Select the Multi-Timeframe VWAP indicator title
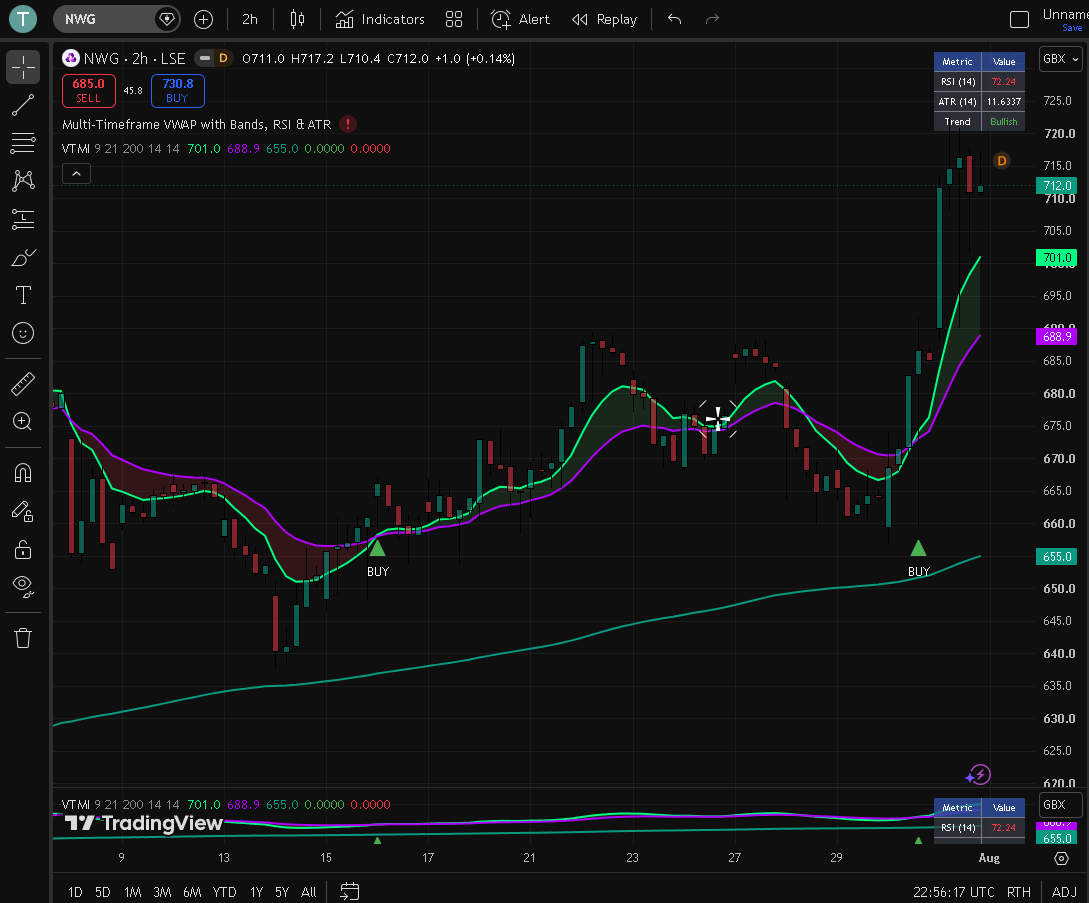The height and width of the screenshot is (903, 1089). [197, 124]
